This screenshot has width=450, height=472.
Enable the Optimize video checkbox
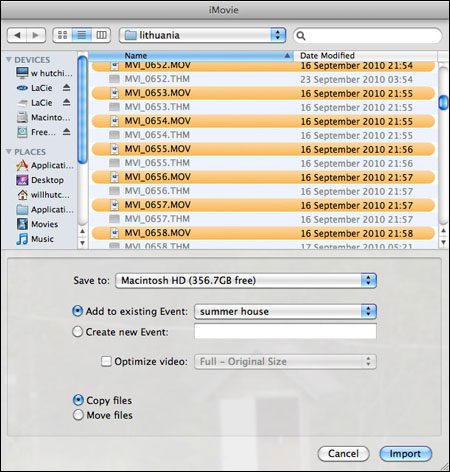[106, 361]
